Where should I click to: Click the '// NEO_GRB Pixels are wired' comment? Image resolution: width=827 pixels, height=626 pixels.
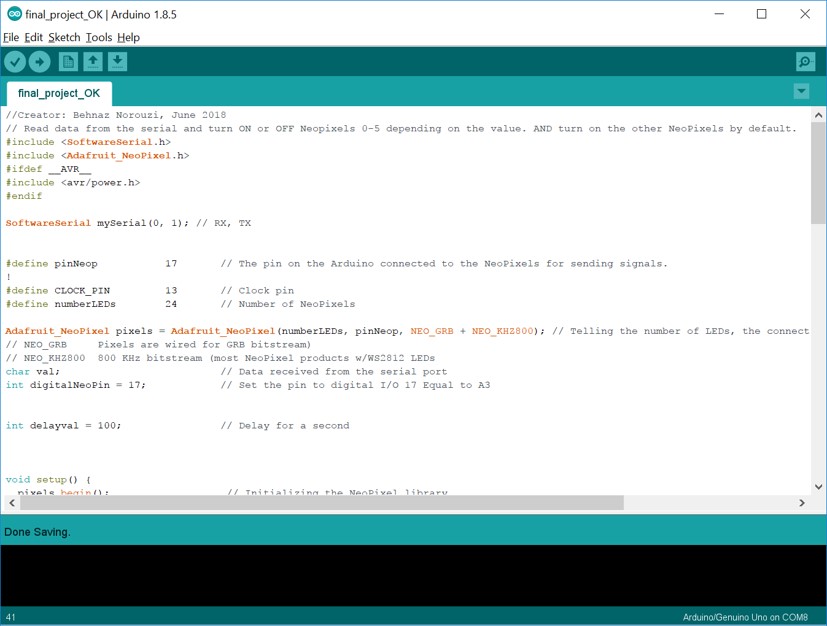click(158, 345)
